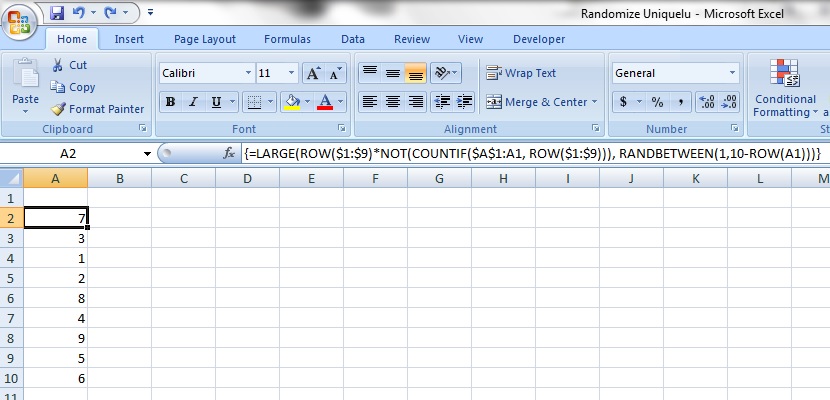Increase font size with Grow Font icon
The height and width of the screenshot is (400, 830).
pyautogui.click(x=313, y=74)
